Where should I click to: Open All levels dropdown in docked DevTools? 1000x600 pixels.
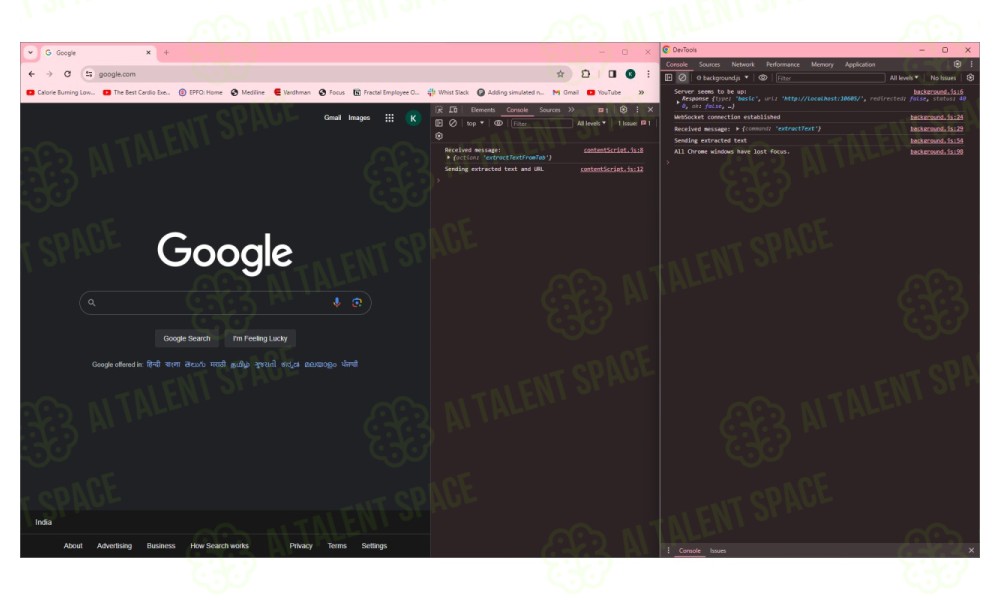(591, 123)
